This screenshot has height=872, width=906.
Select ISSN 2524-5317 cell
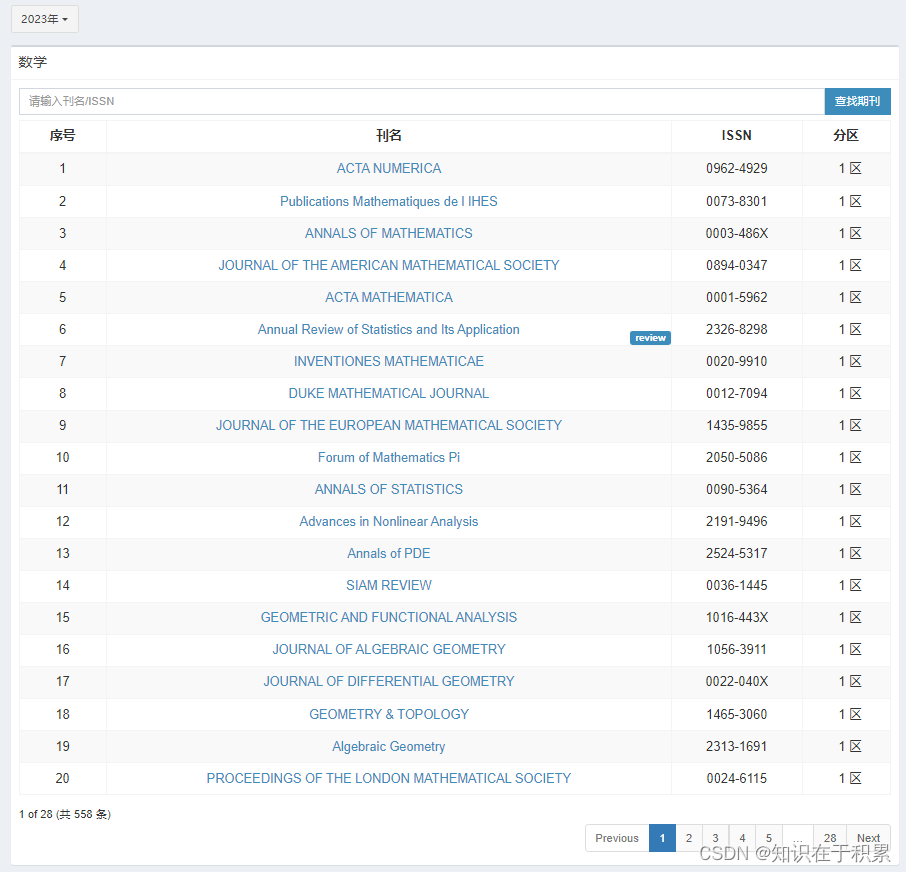point(737,553)
